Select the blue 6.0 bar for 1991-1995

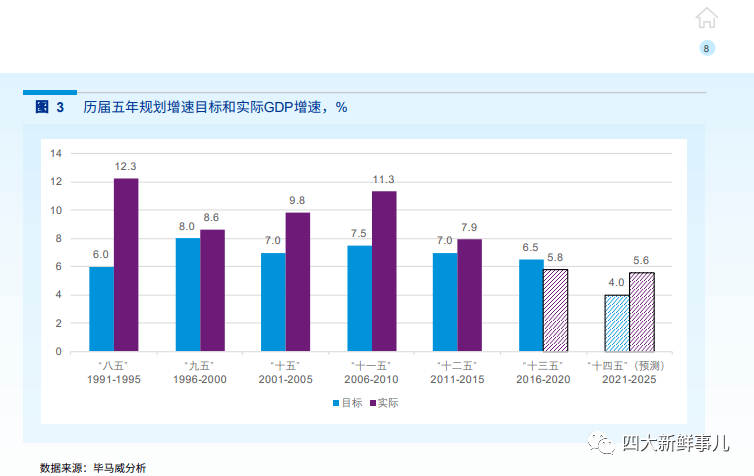(x=101, y=309)
